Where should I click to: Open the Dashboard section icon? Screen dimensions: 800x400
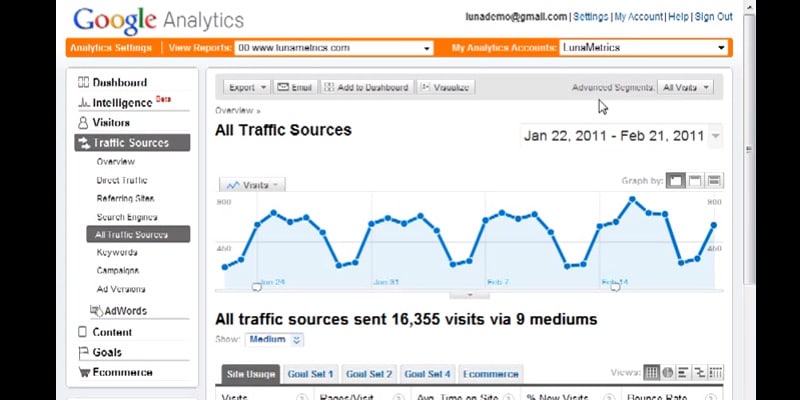tap(83, 82)
